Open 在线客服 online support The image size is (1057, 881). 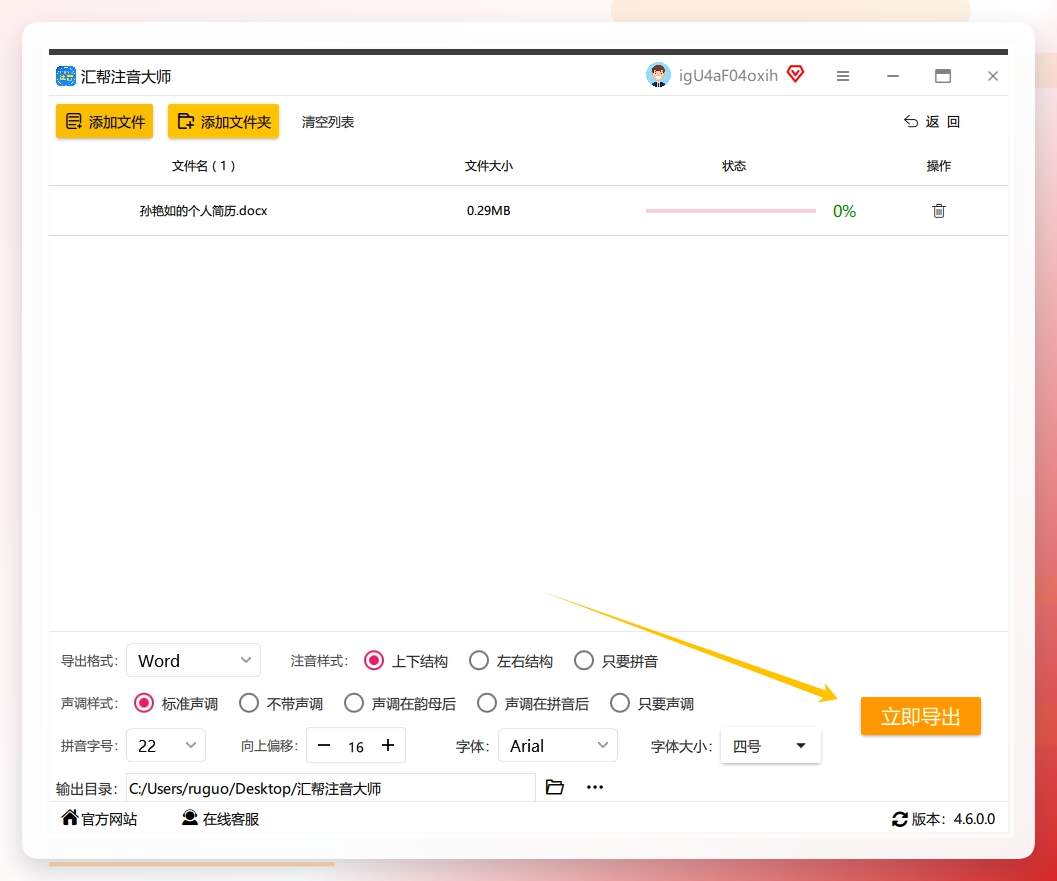click(220, 818)
